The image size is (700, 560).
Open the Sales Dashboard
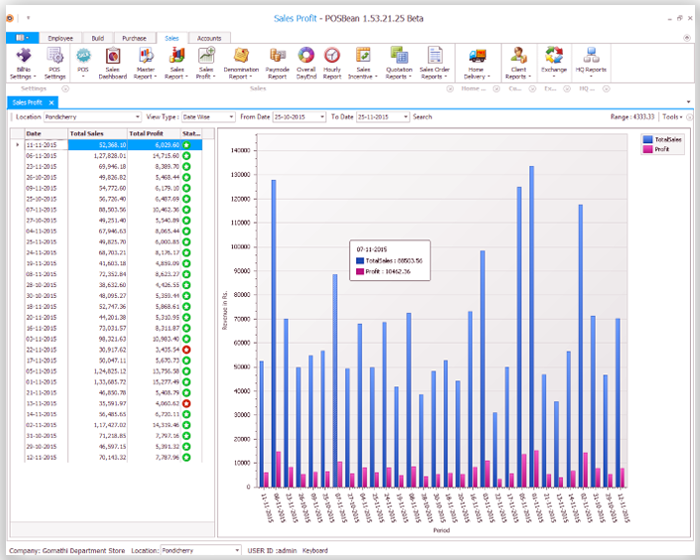[112, 64]
